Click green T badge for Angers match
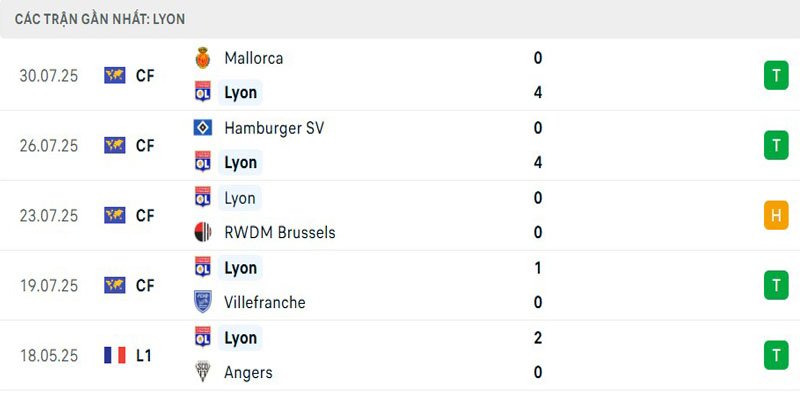The width and height of the screenshot is (800, 400). click(776, 355)
